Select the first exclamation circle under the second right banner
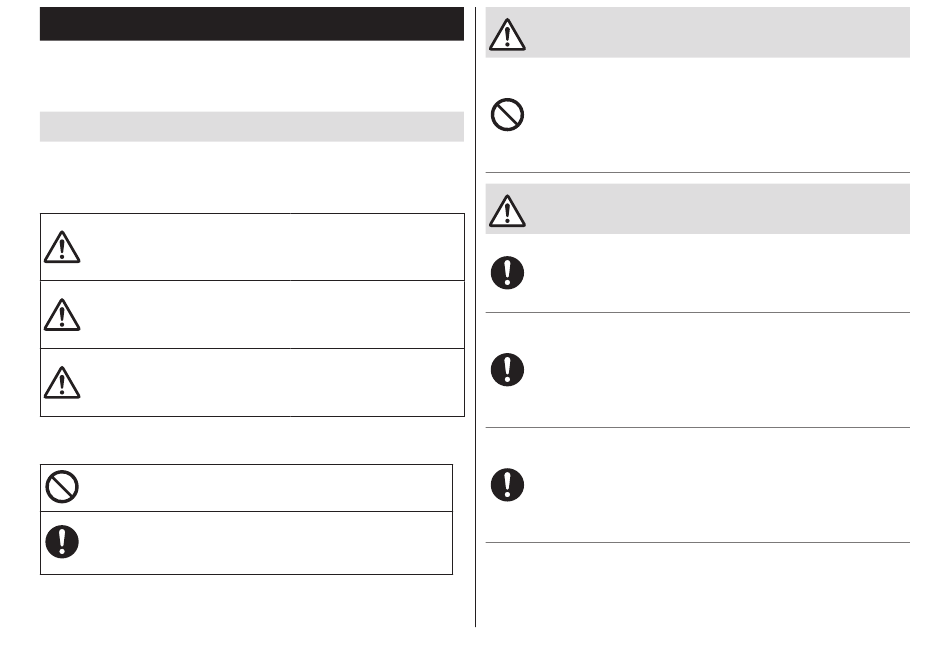The height and width of the screenshot is (656, 950). (507, 273)
